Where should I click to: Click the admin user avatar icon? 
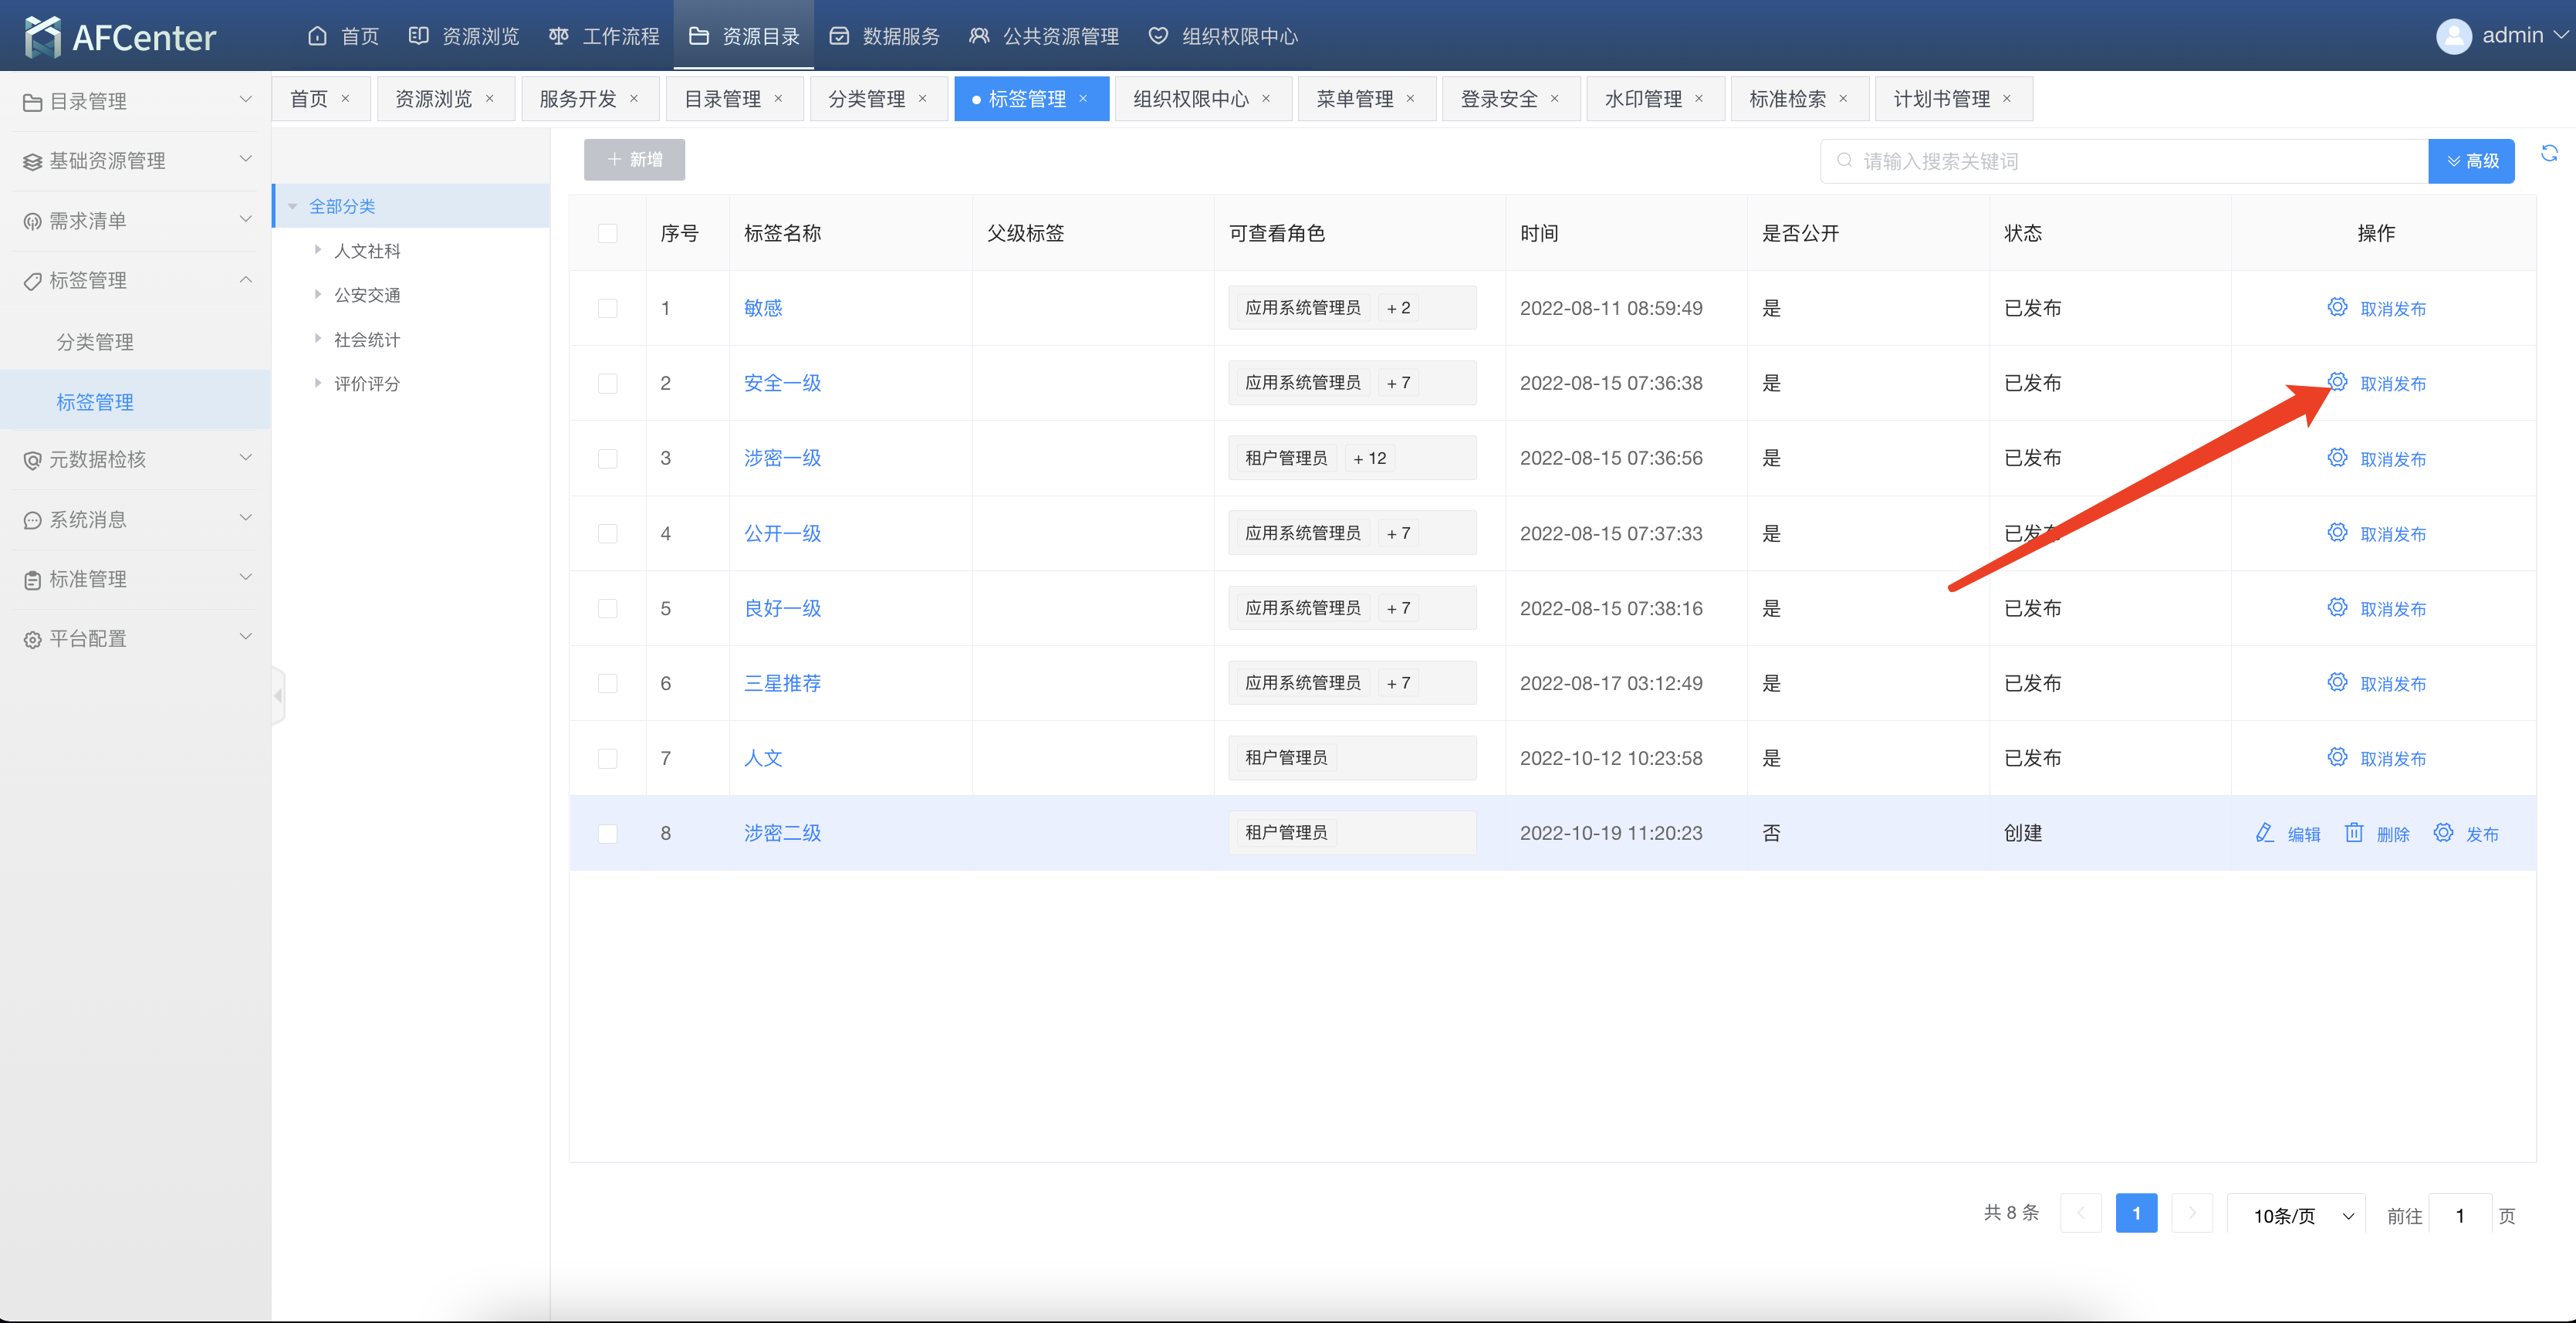point(2453,36)
